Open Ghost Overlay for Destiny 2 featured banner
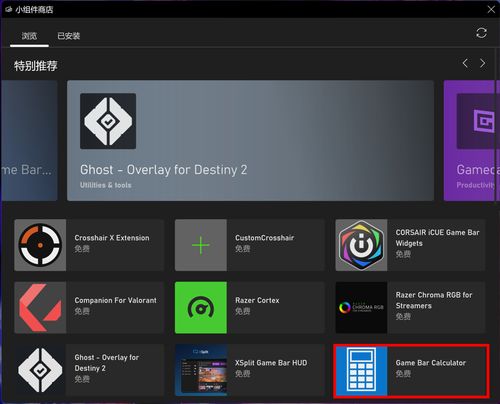500x404 pixels. point(250,140)
